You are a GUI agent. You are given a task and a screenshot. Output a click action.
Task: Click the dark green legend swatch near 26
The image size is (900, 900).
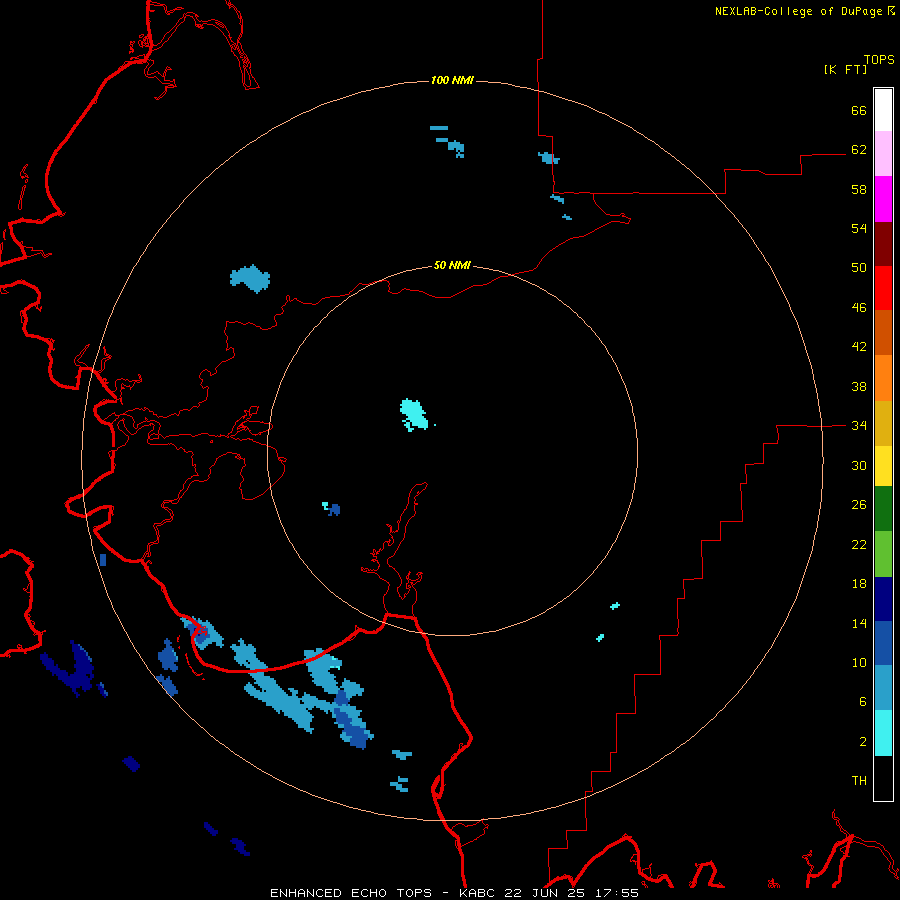click(883, 509)
